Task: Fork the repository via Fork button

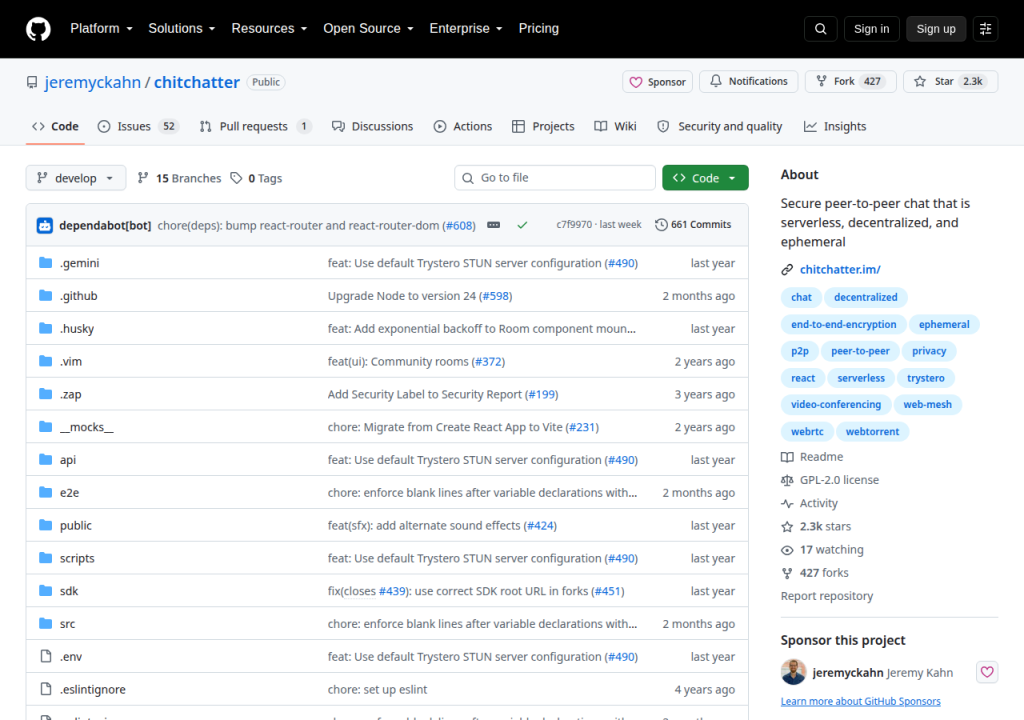Action: (850, 82)
